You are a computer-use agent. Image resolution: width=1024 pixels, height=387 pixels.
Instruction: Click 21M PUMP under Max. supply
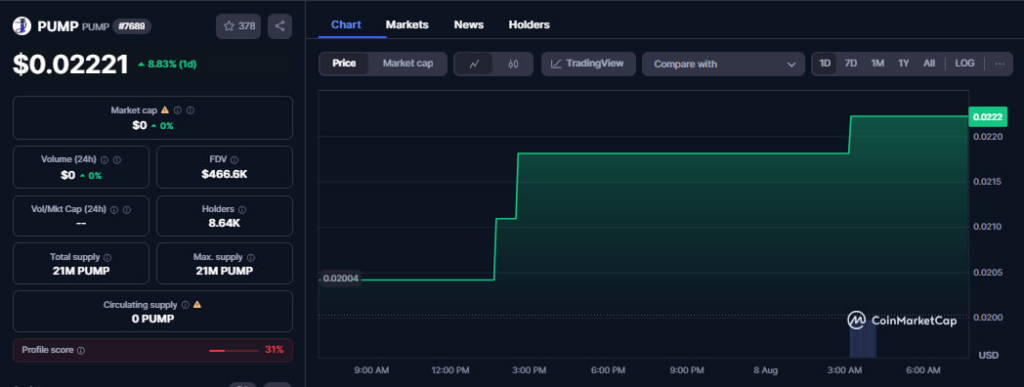coord(225,271)
